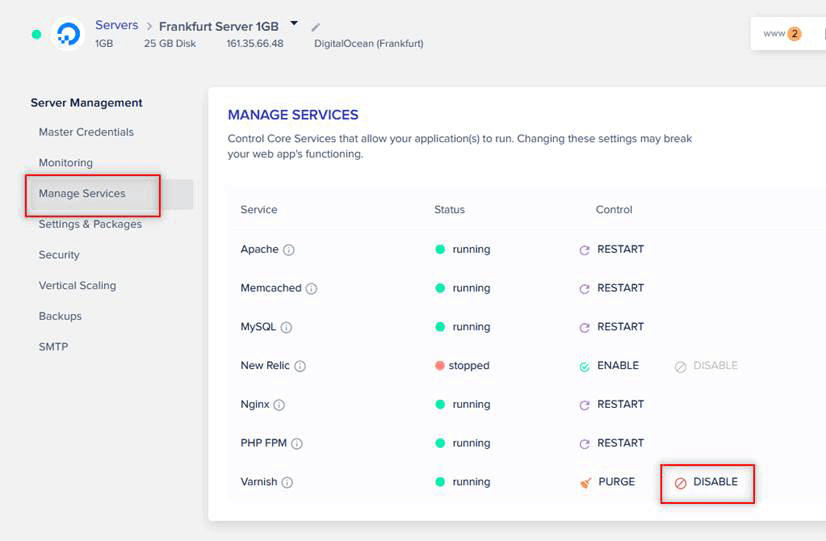Click the red stopped dot for New Relic
This screenshot has width=826, height=541.
439,366
